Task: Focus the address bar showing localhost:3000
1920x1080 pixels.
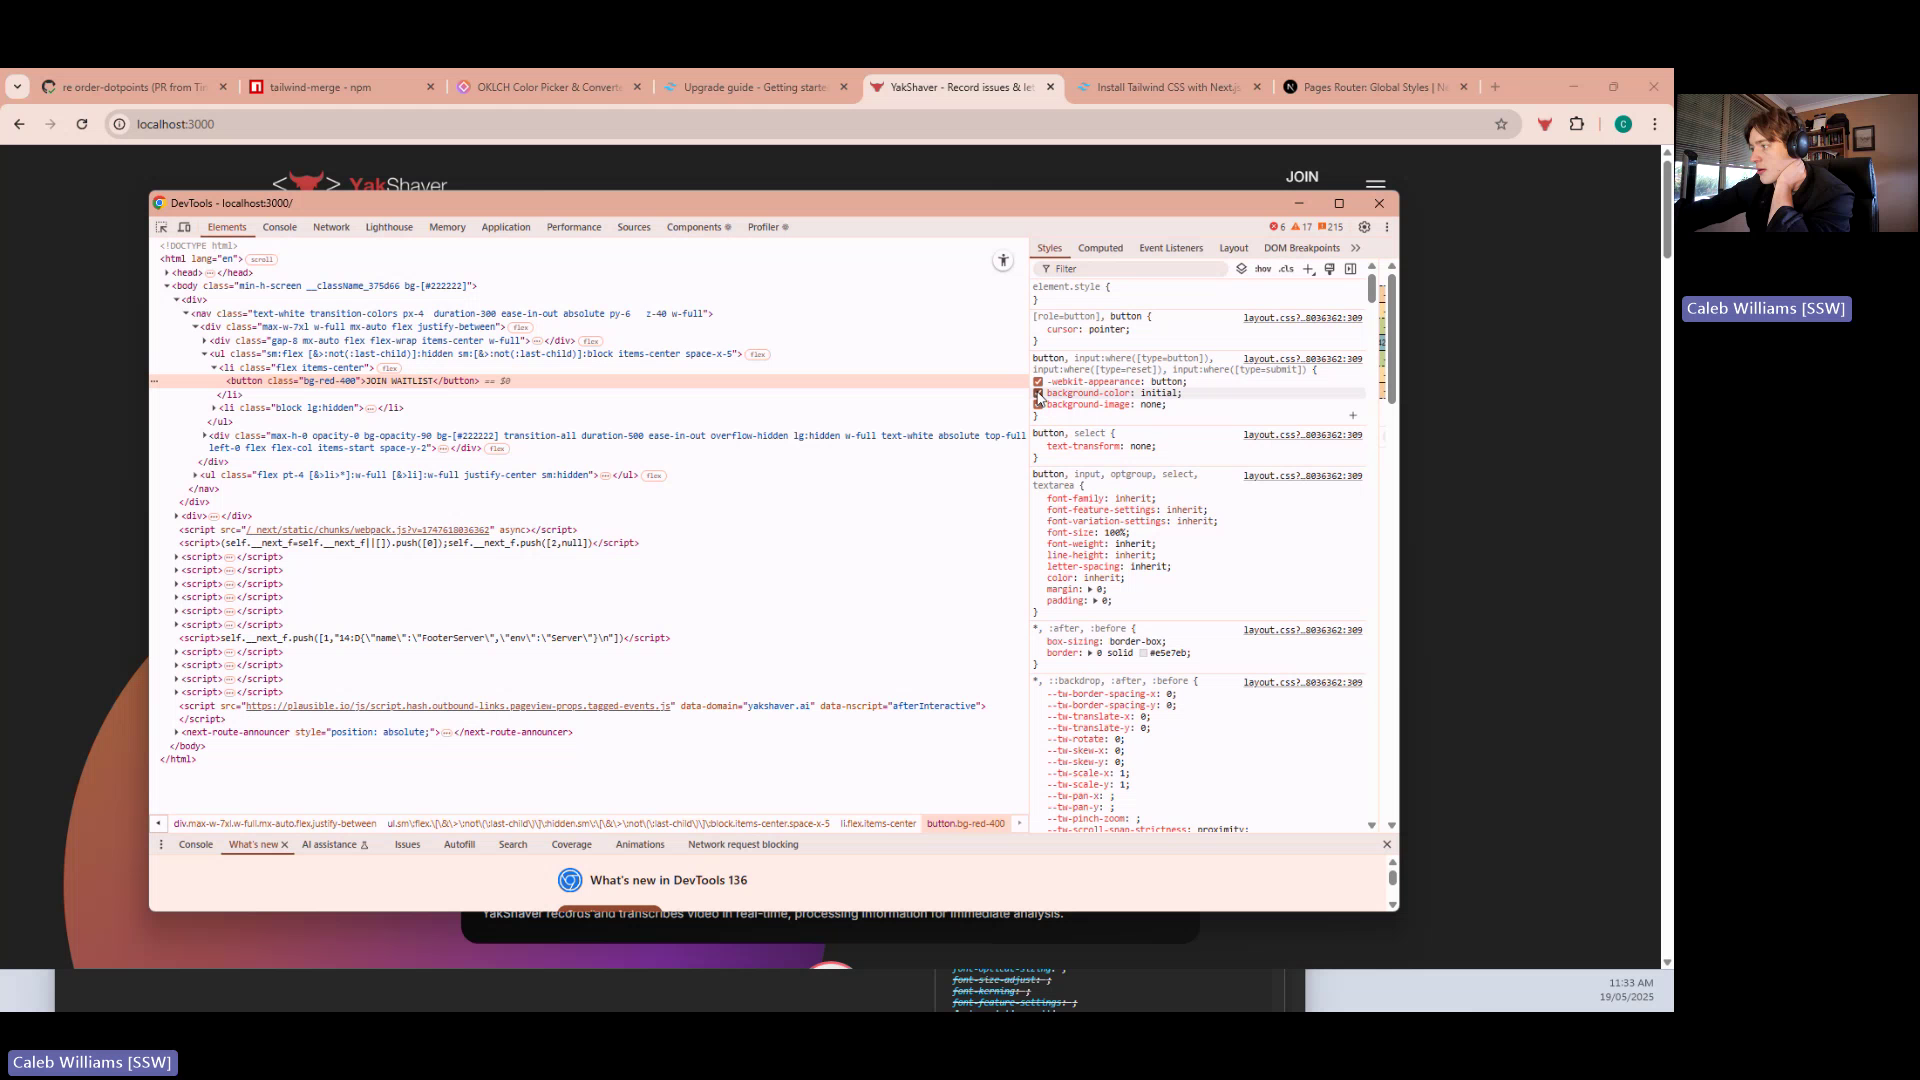Action: [x=800, y=124]
